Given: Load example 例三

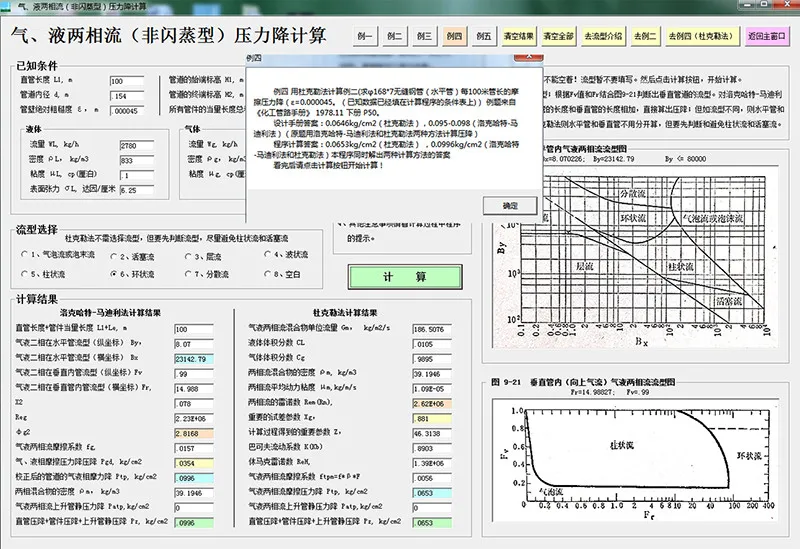Looking at the screenshot, I should [x=424, y=36].
